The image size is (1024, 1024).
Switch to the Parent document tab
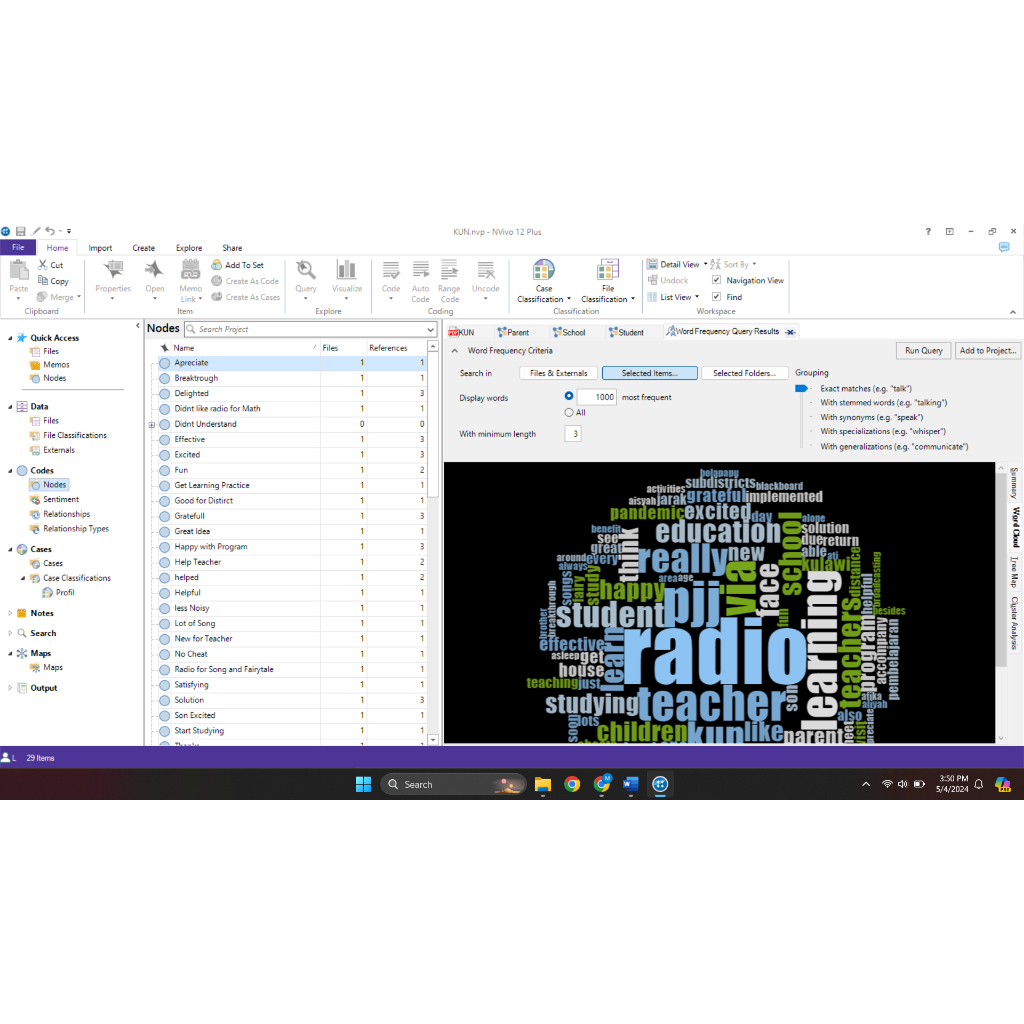513,332
